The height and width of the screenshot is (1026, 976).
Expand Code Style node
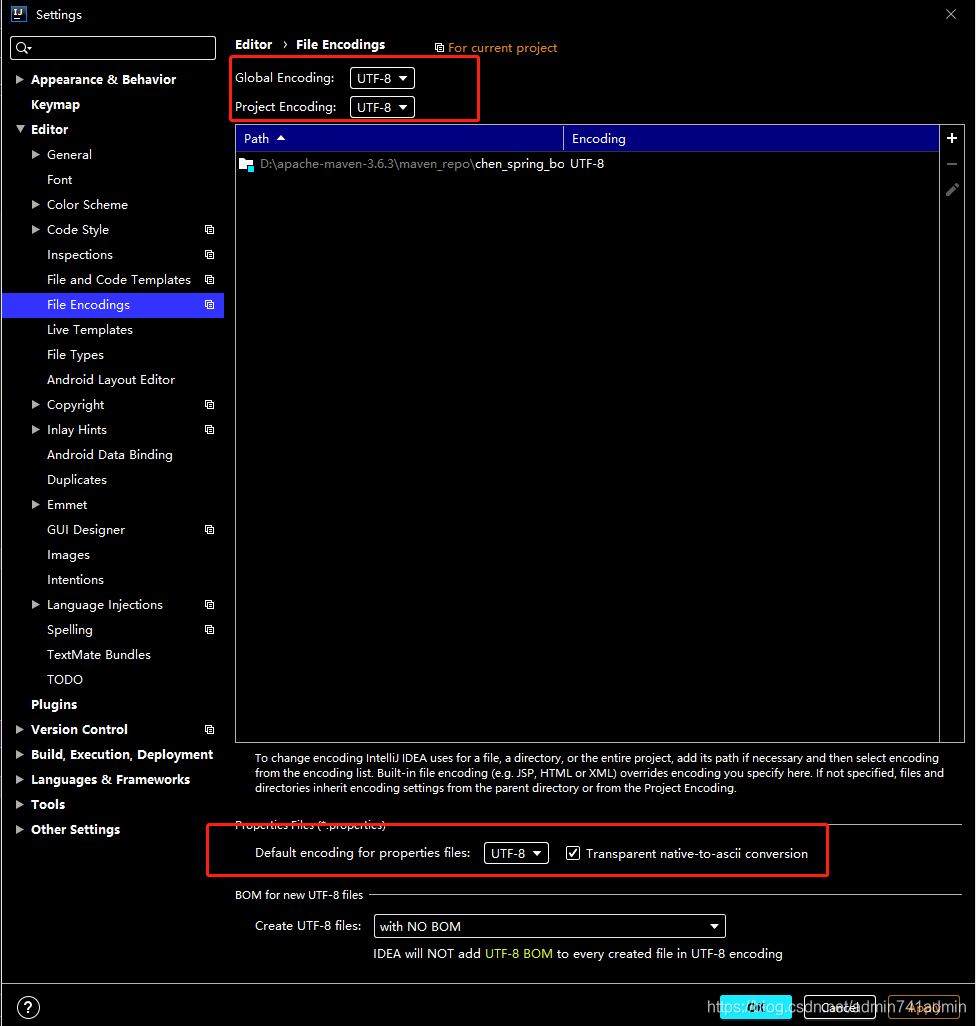(36, 230)
